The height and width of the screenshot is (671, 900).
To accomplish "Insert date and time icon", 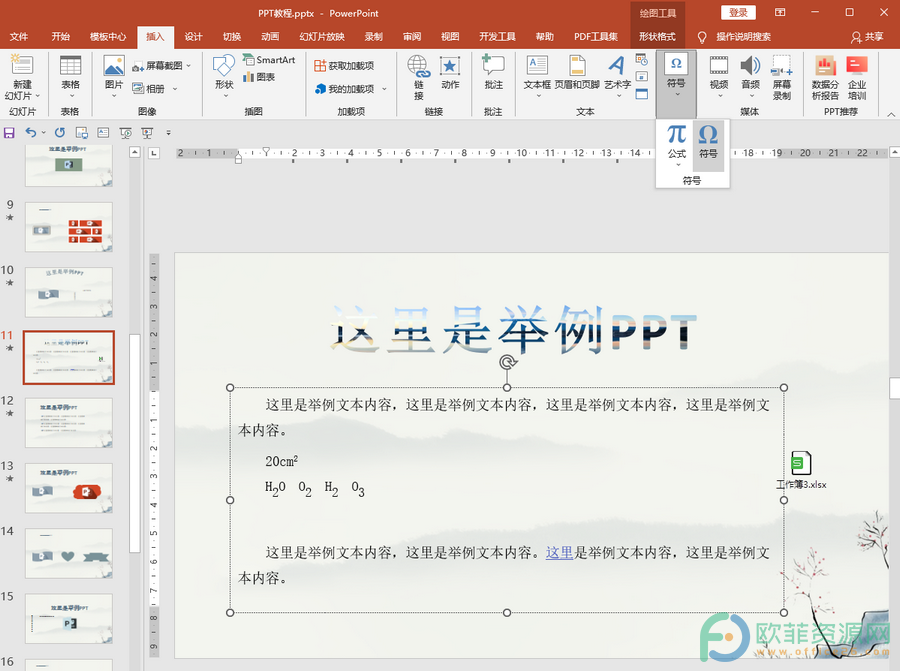I will click(x=642, y=60).
